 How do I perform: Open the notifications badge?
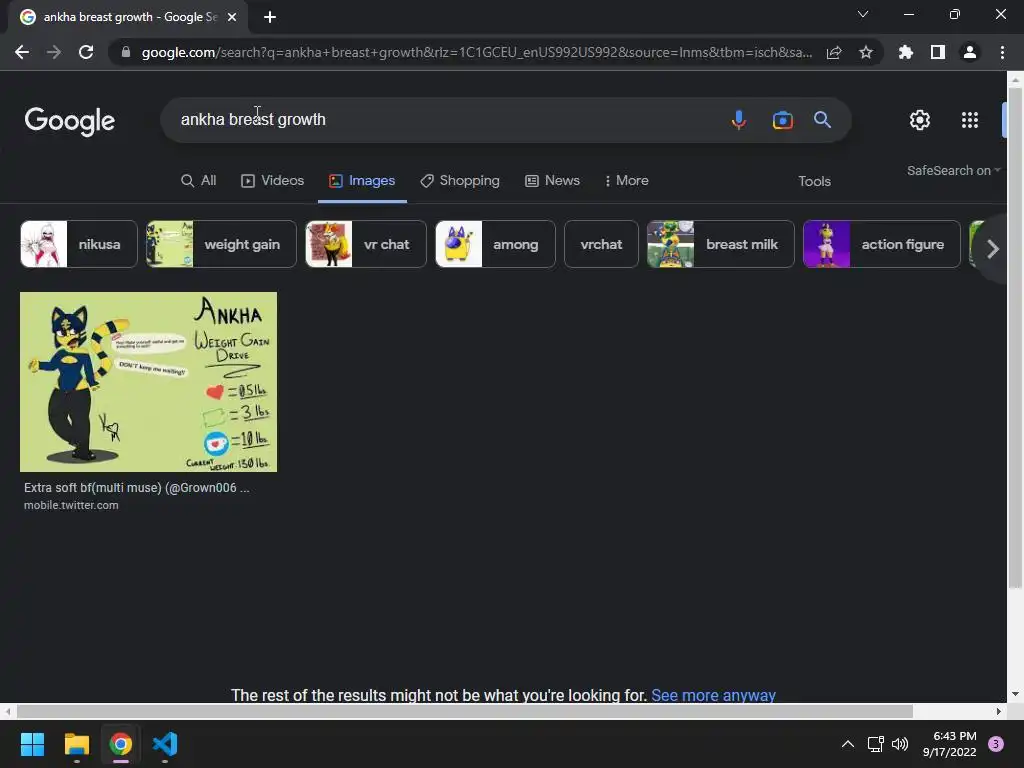(996, 744)
